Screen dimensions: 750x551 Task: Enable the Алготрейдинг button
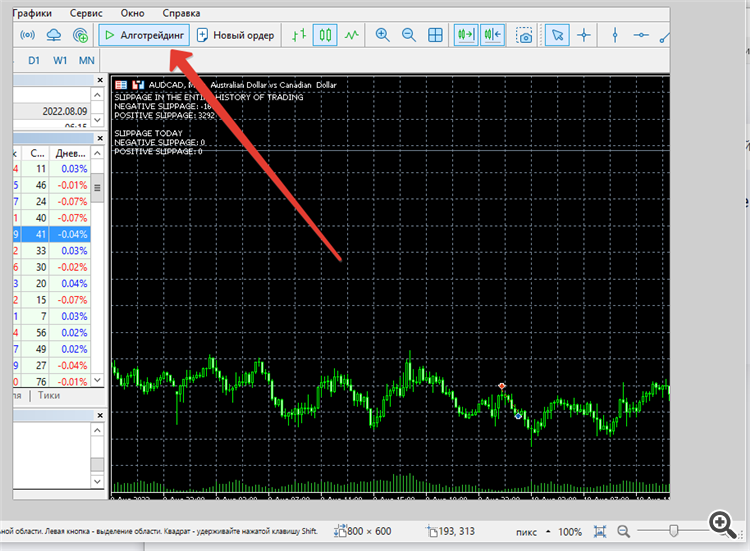pos(144,35)
